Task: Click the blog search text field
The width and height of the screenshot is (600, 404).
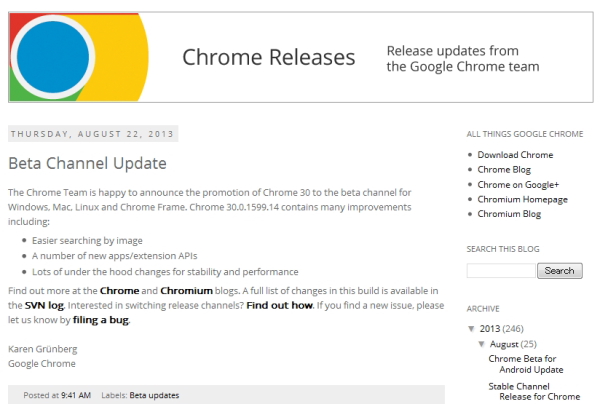Action: (x=501, y=271)
